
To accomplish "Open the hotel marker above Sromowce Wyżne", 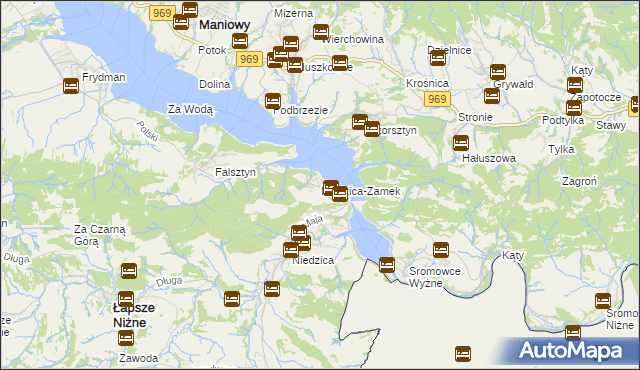I will 441,250.
